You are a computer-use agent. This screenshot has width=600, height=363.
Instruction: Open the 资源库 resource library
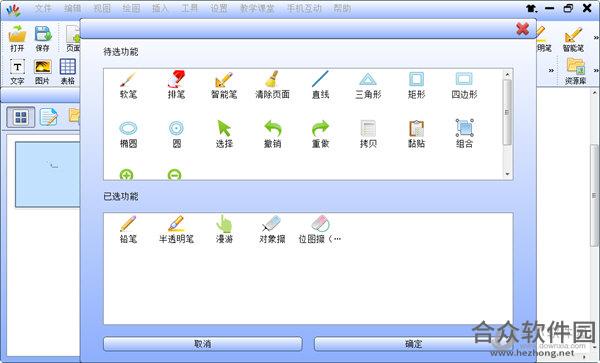[x=575, y=72]
